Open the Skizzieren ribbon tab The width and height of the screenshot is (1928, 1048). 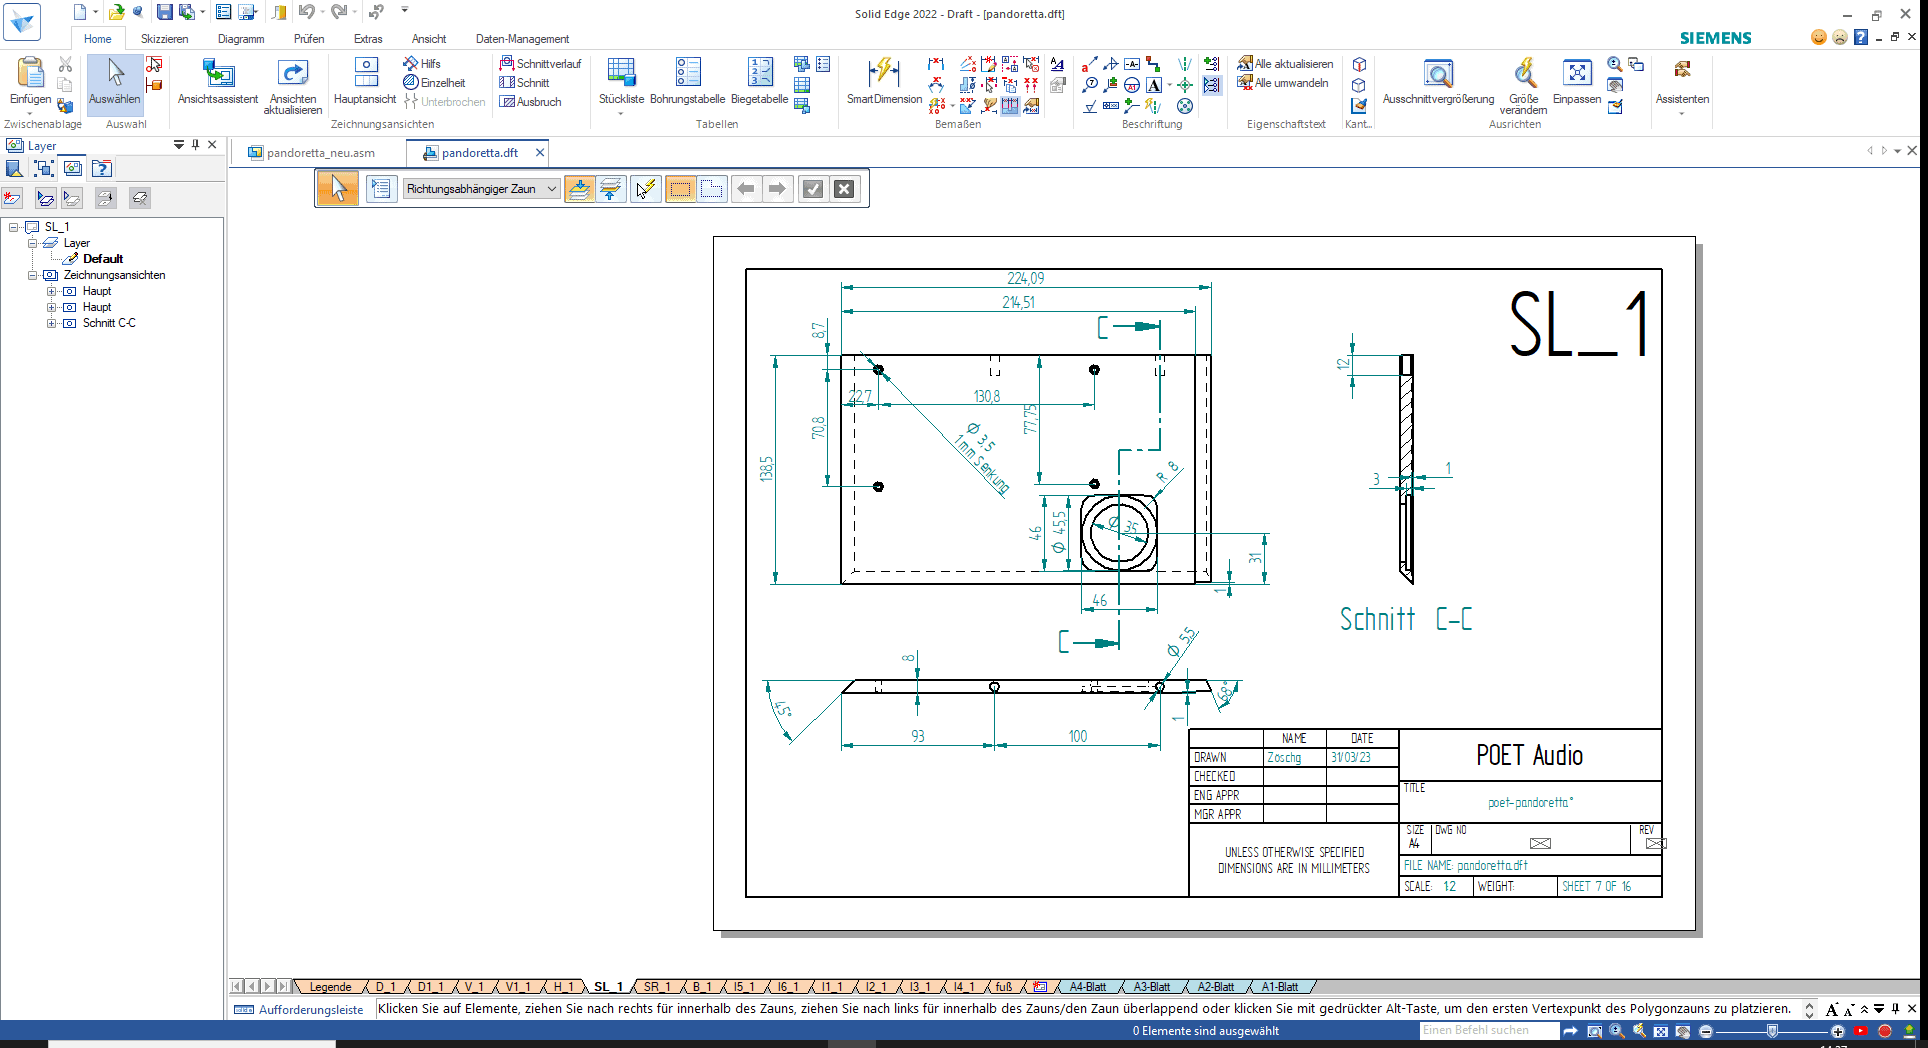click(x=164, y=39)
